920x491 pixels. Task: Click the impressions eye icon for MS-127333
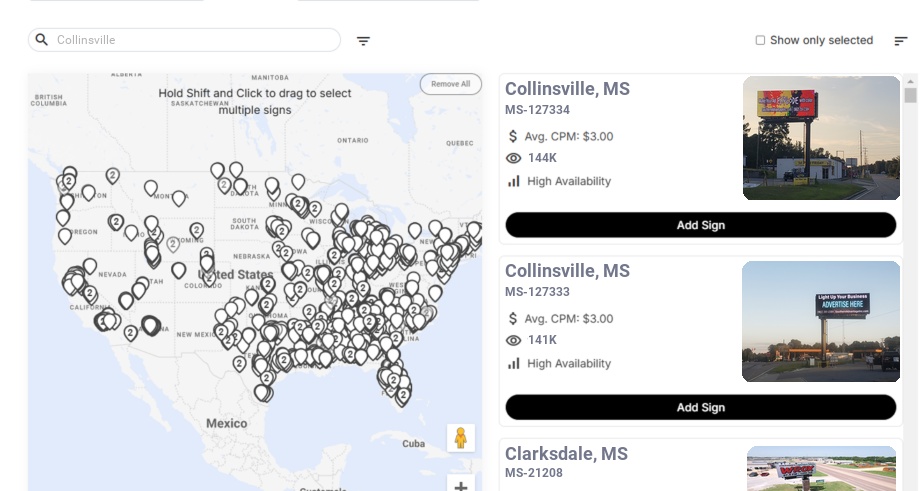click(x=514, y=340)
